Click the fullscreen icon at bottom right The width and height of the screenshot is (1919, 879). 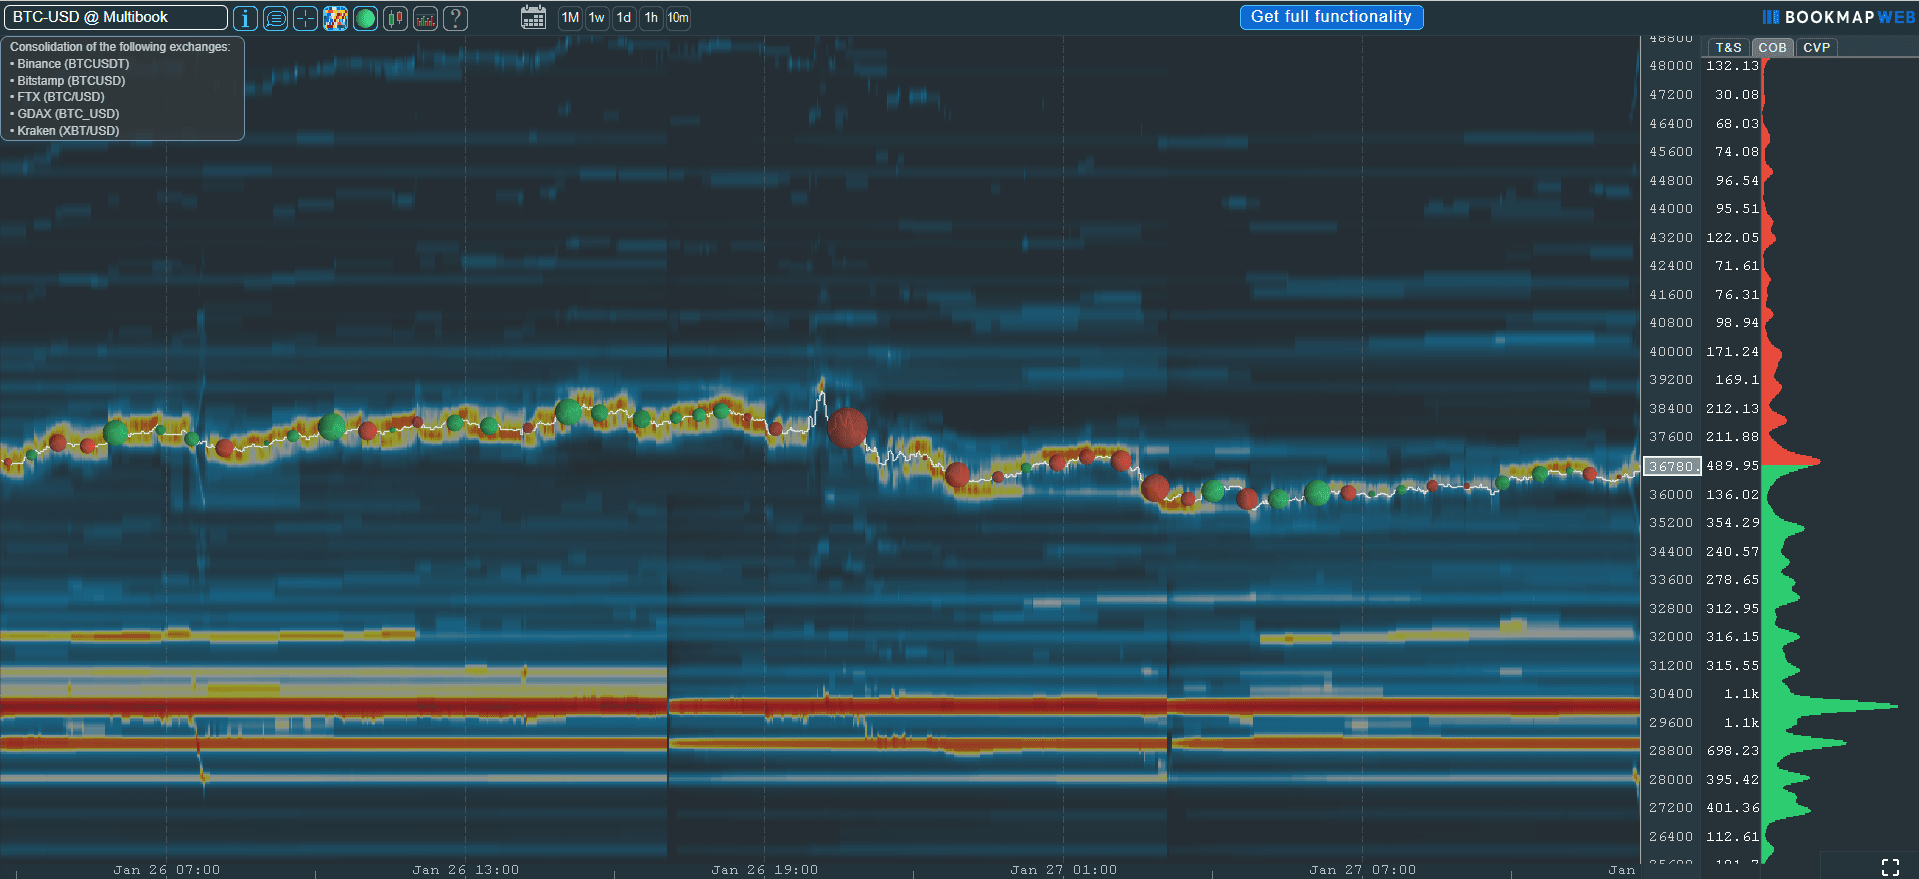pyautogui.click(x=1890, y=867)
